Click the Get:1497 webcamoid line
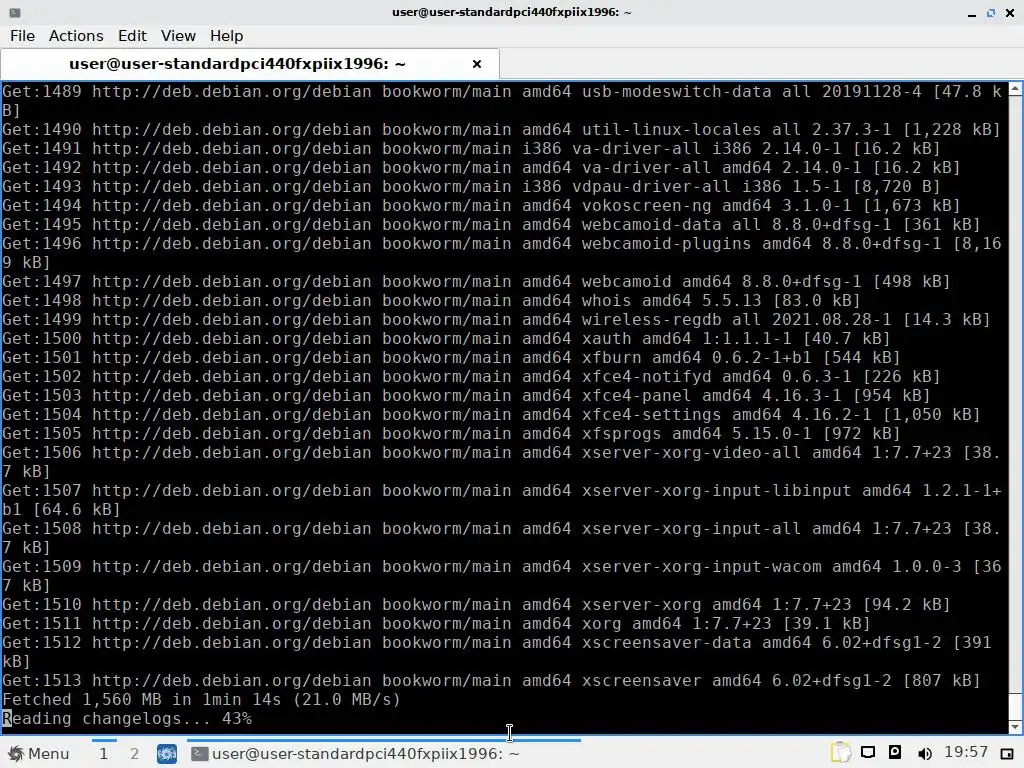1024x768 pixels. [x=476, y=281]
